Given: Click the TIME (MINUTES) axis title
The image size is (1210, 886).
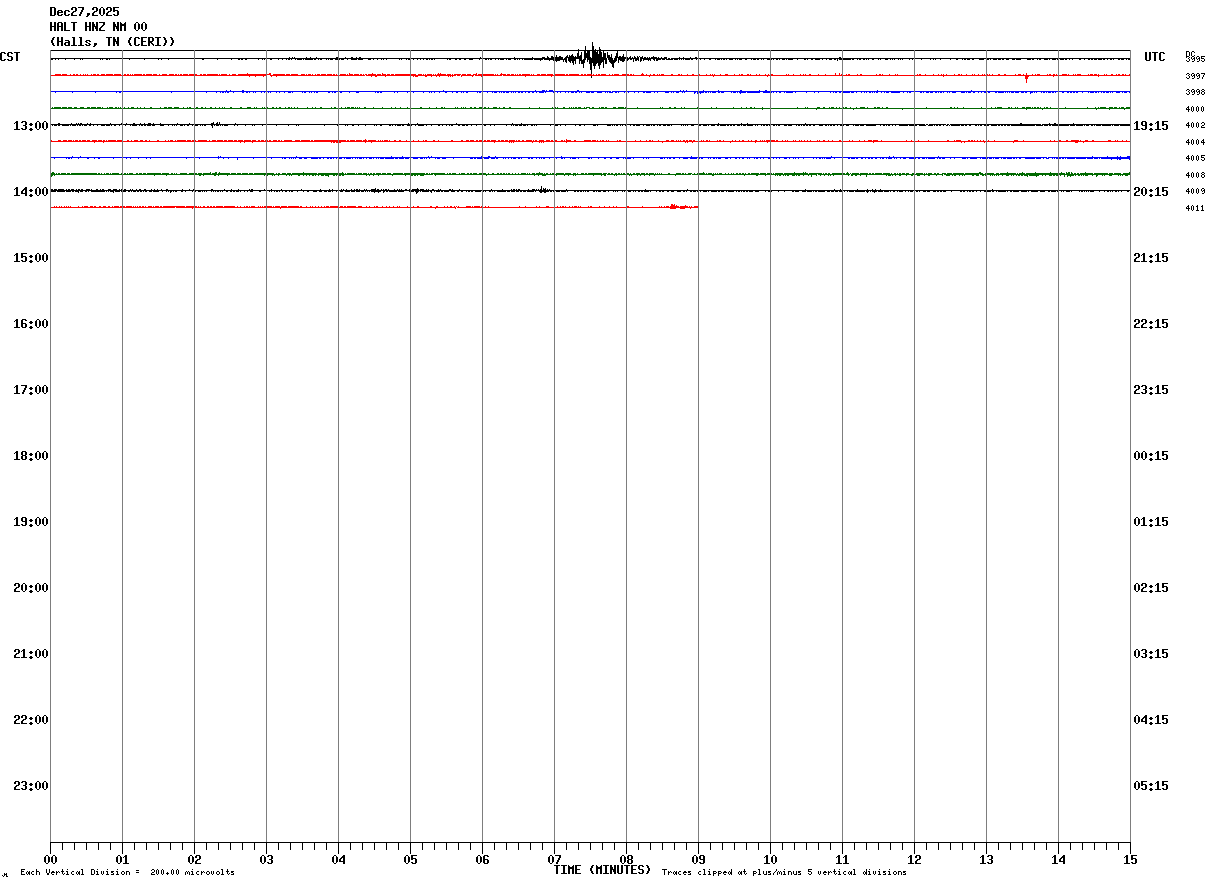Looking at the screenshot, I should click(602, 870).
